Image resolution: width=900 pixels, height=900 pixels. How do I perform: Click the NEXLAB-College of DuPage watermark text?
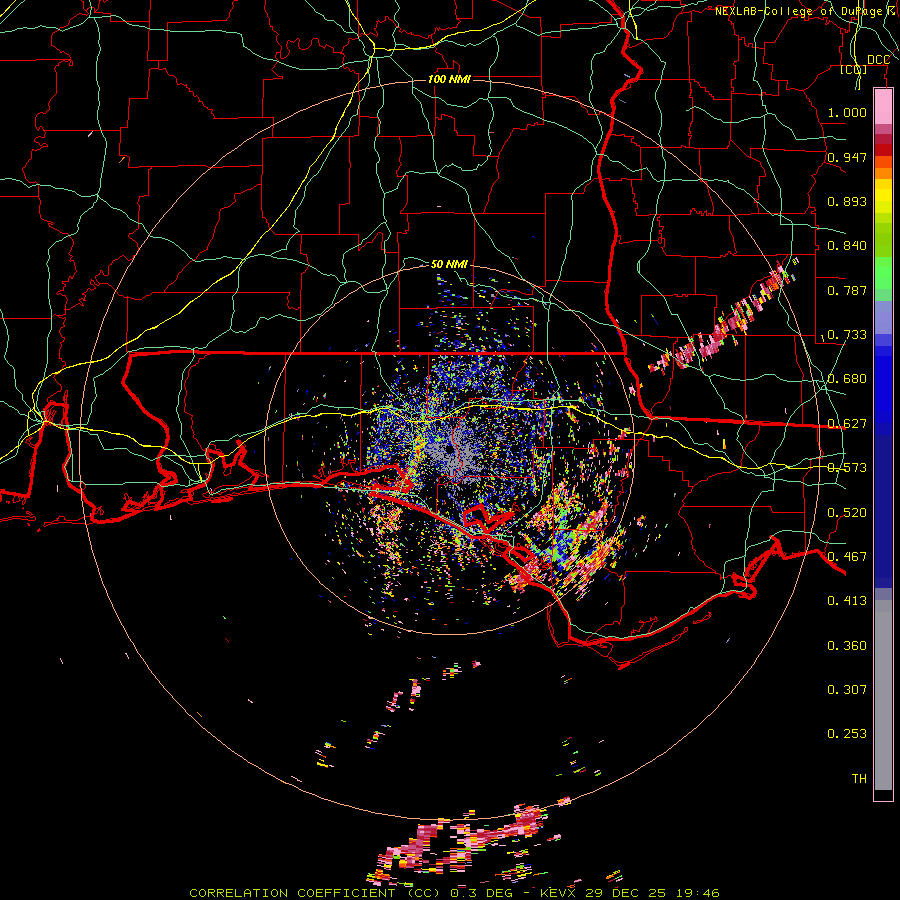[805, 11]
